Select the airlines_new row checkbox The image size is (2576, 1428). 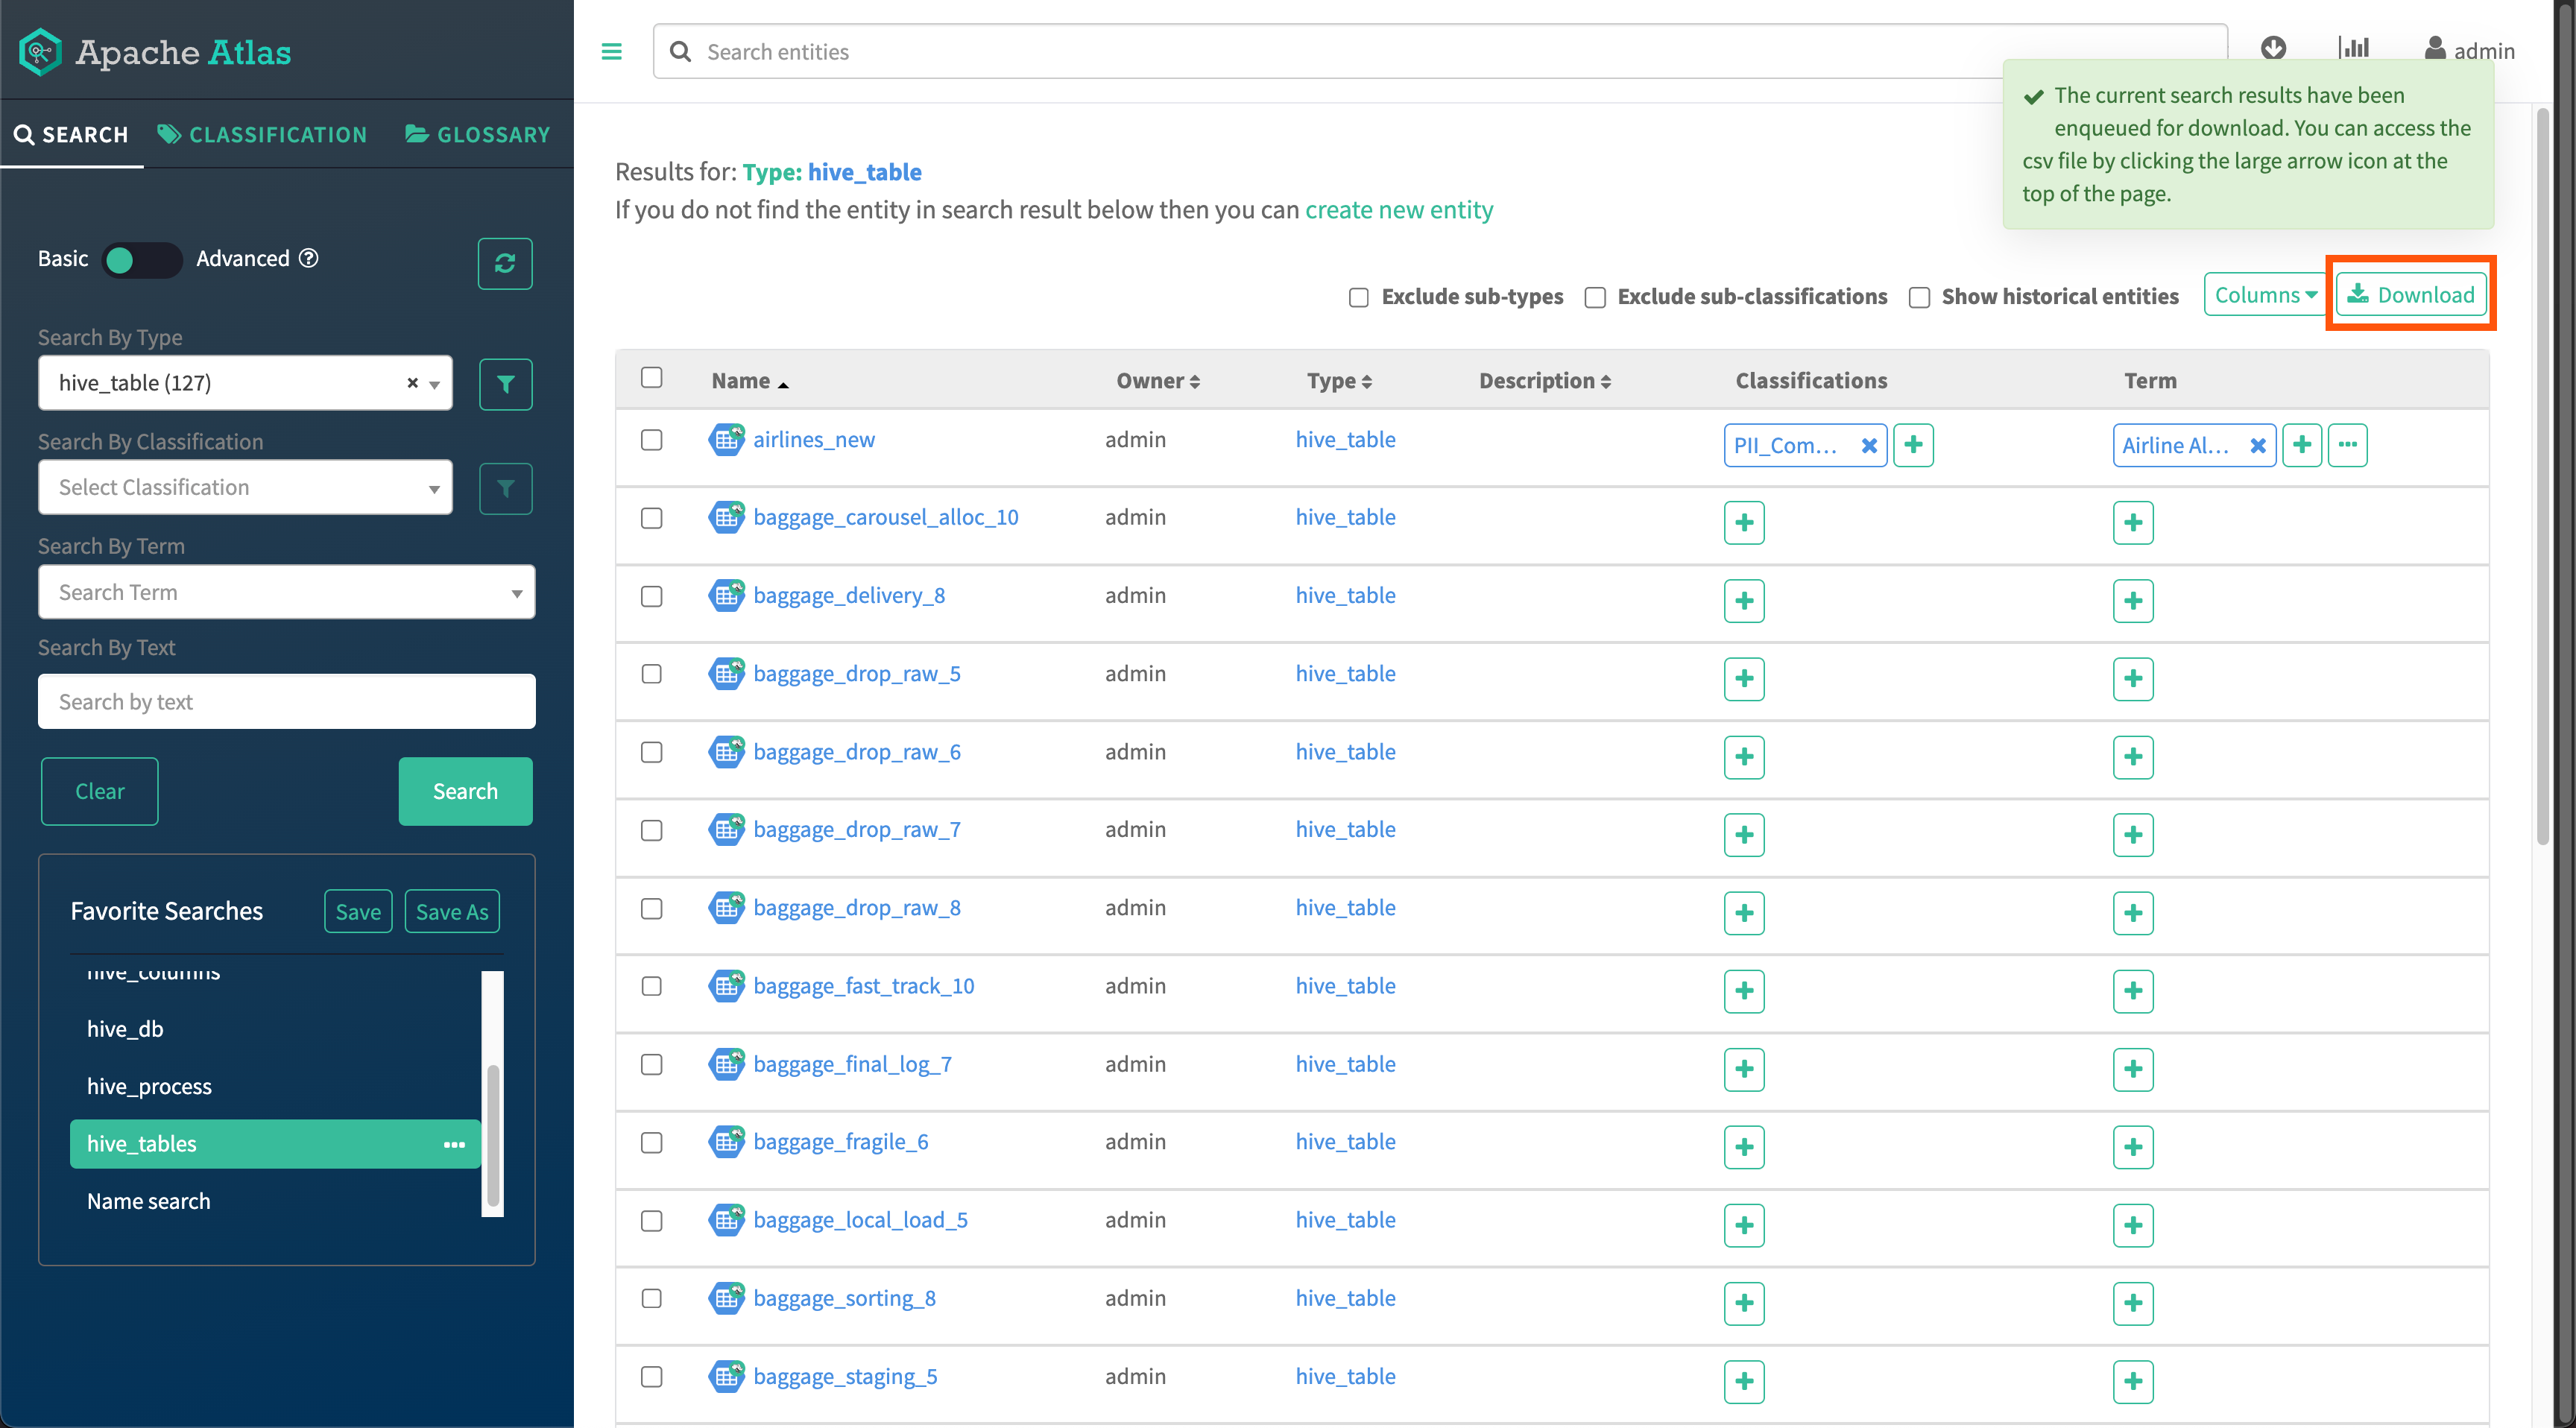[x=651, y=440]
